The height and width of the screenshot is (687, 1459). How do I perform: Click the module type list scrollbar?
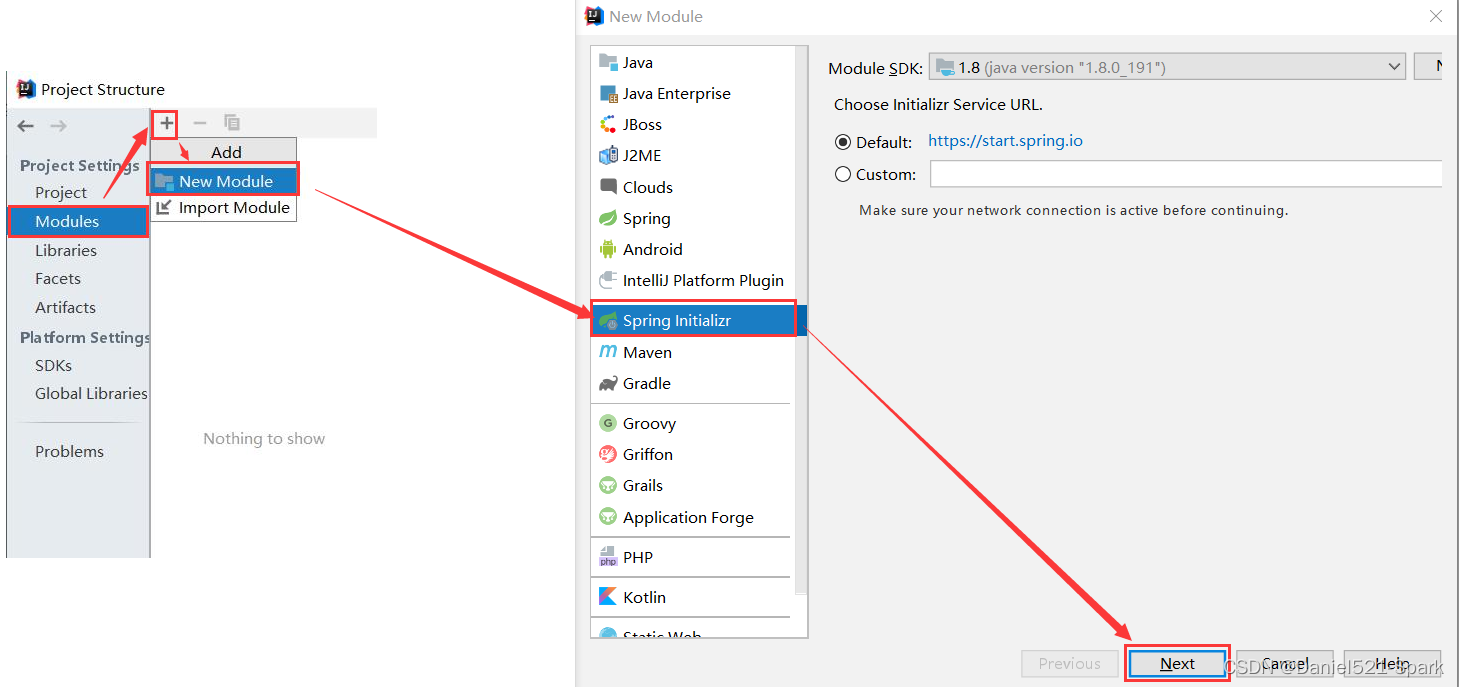[801, 320]
